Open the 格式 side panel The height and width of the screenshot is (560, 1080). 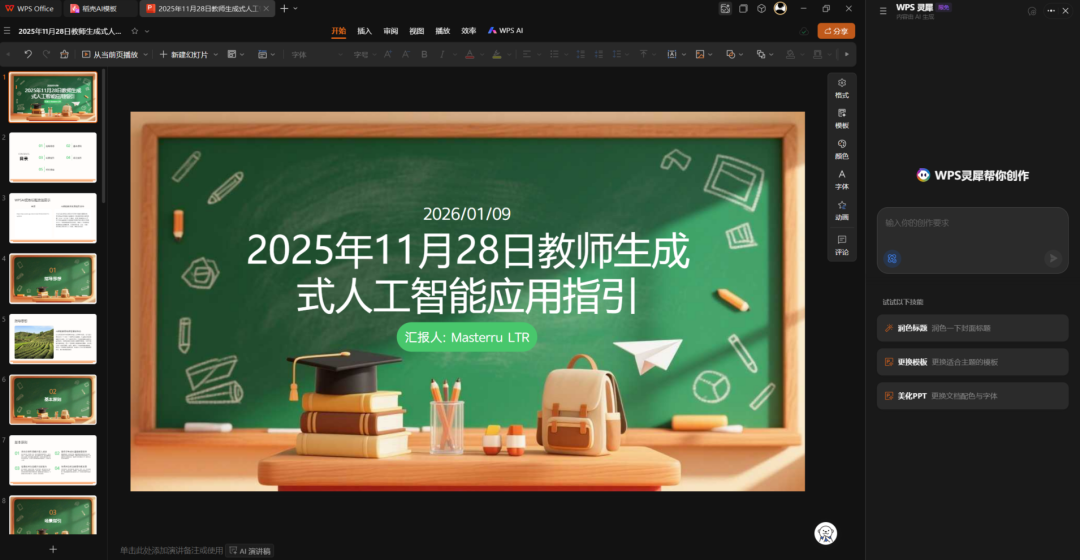point(842,88)
